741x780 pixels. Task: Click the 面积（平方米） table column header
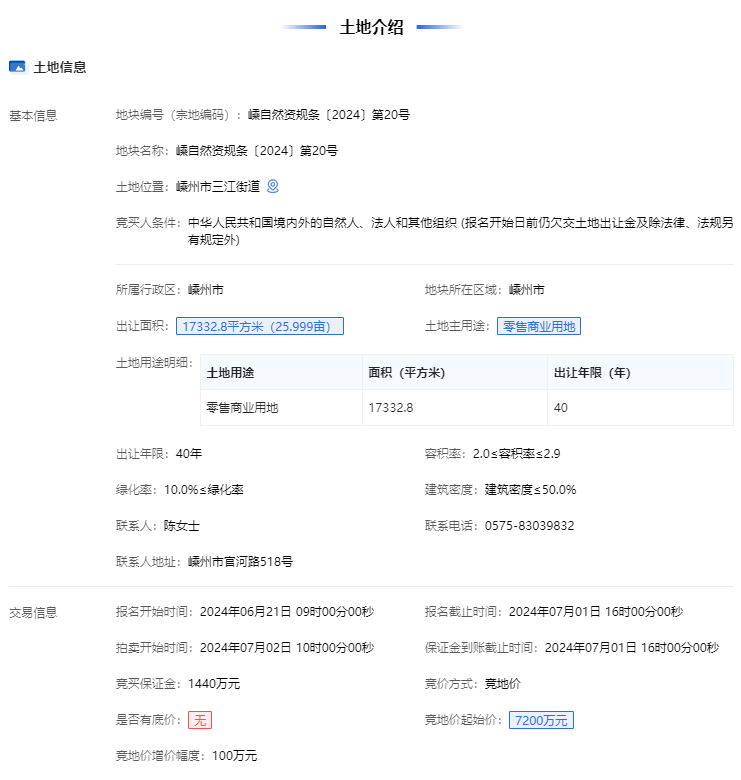(x=406, y=373)
